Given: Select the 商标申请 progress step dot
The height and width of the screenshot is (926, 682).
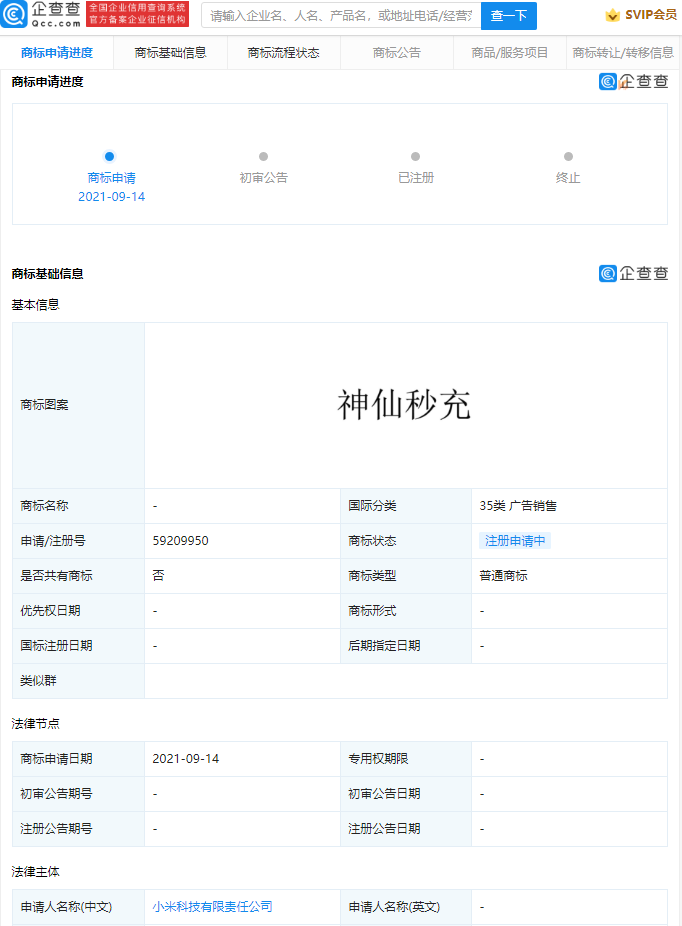Looking at the screenshot, I should (110, 156).
